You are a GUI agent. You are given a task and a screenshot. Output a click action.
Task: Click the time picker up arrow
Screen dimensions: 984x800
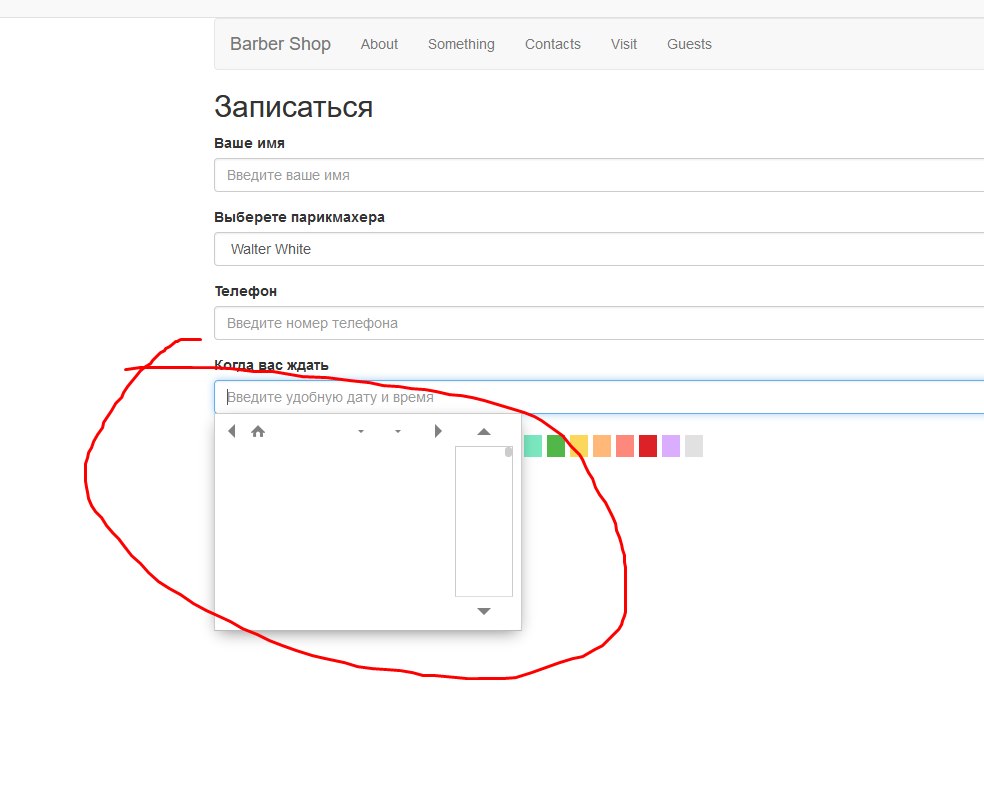[x=484, y=432]
